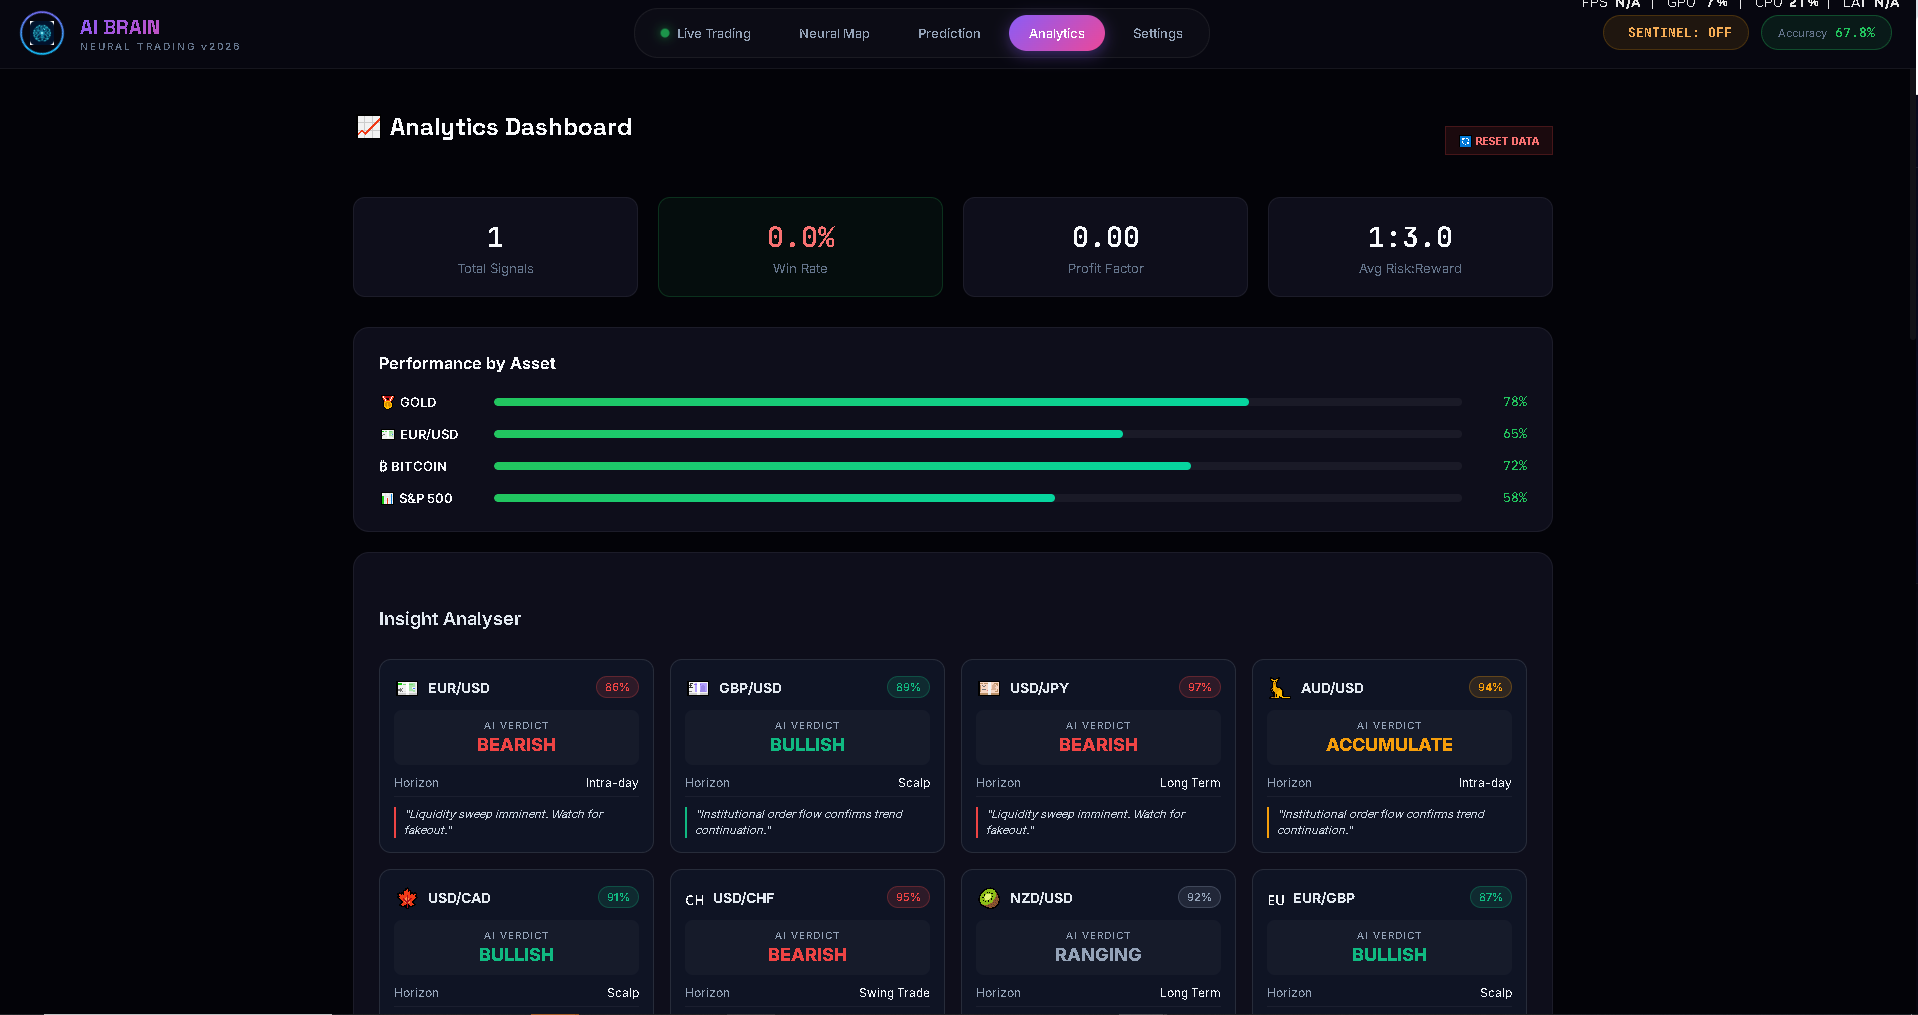Screen dimensions: 1918x1015
Task: Switch to the Neural Map tab
Action: tap(834, 33)
